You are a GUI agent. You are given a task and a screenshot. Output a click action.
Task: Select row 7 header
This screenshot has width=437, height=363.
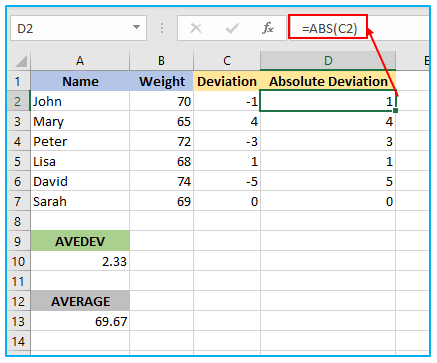coord(18,201)
